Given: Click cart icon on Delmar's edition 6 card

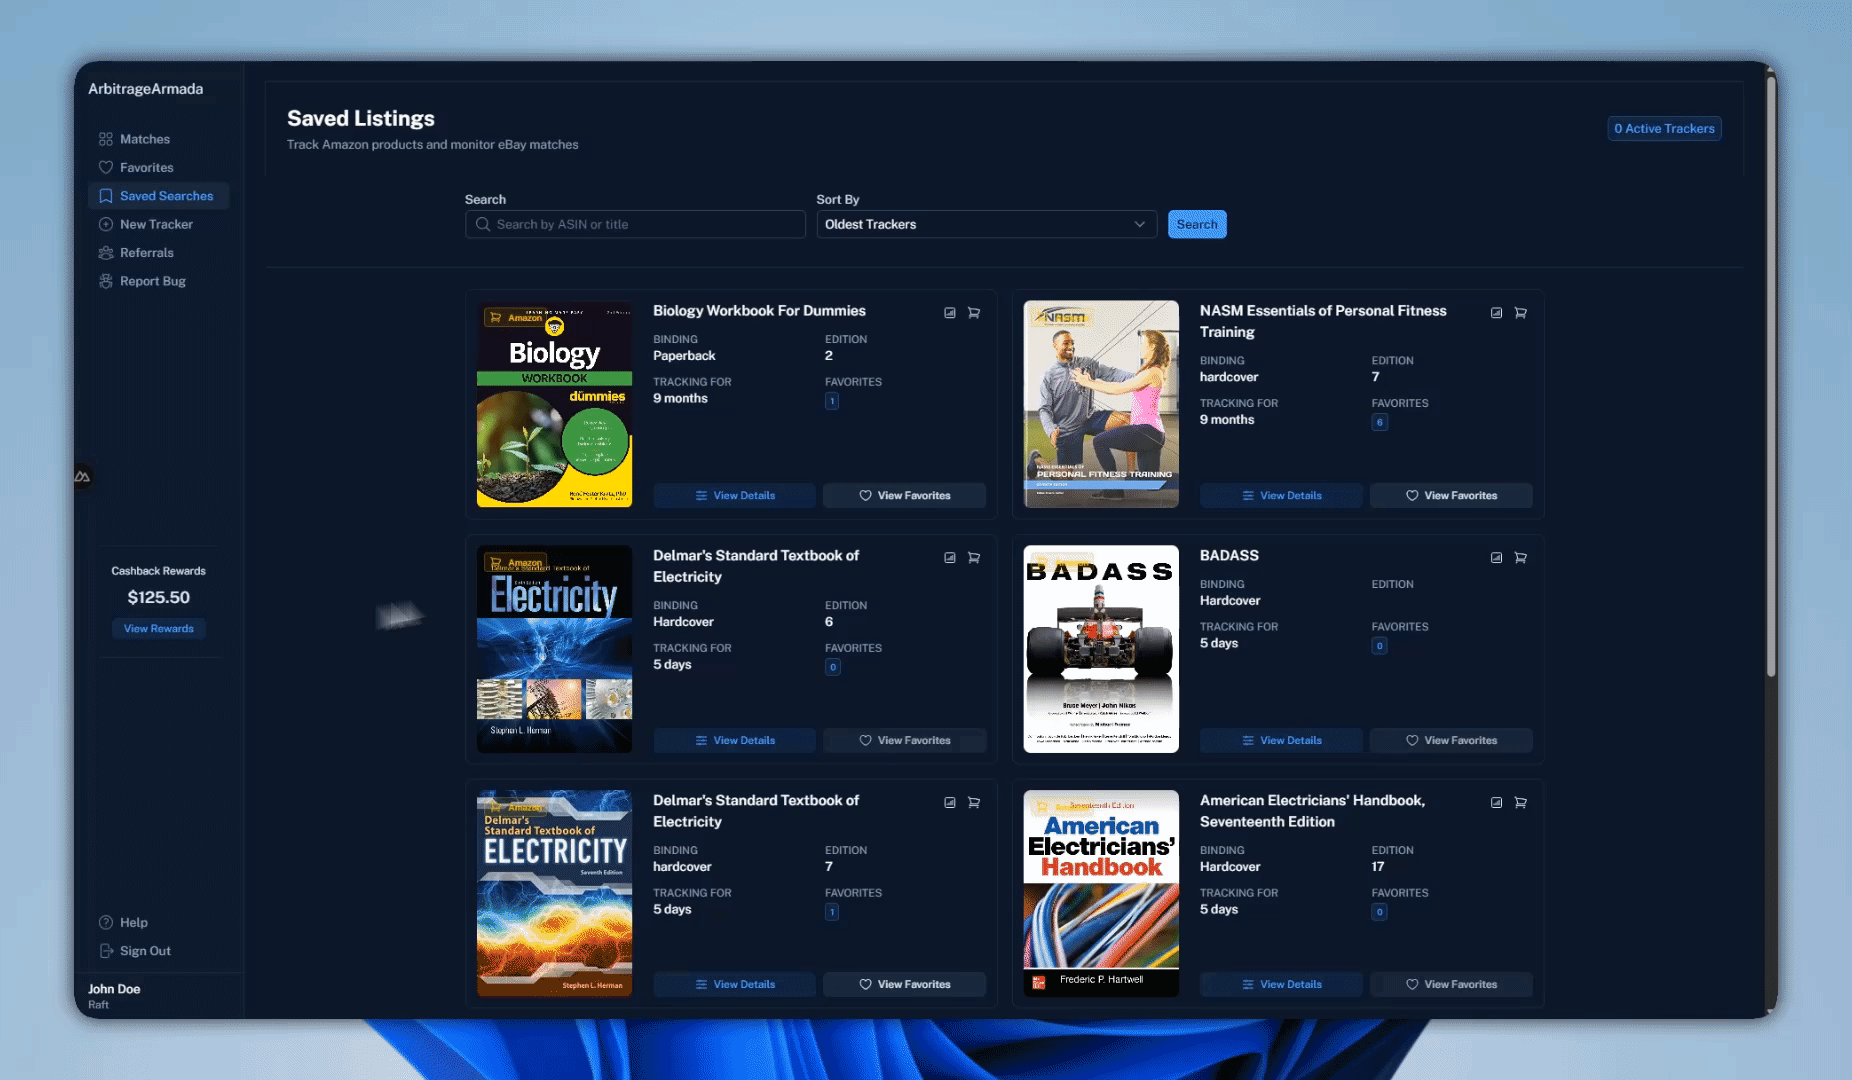Looking at the screenshot, I should (974, 558).
